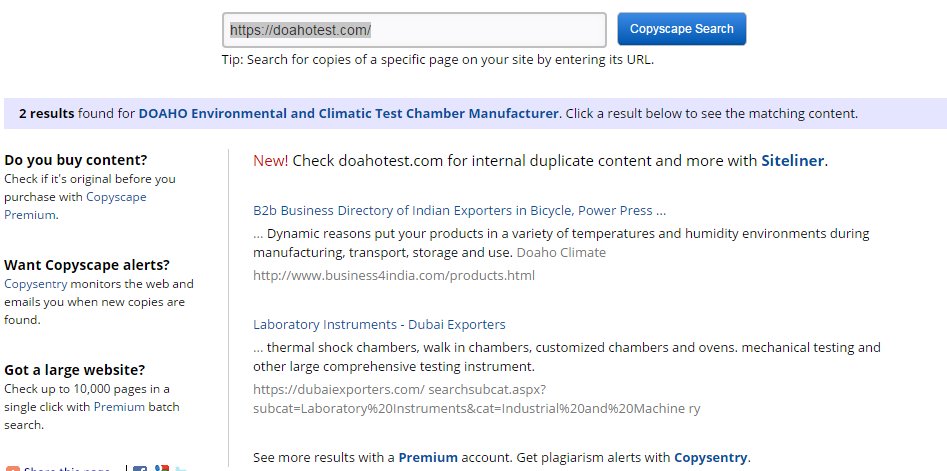This screenshot has height=471, width=947.
Task: Open the Copysentry link in the sidebar
Action: (36, 284)
